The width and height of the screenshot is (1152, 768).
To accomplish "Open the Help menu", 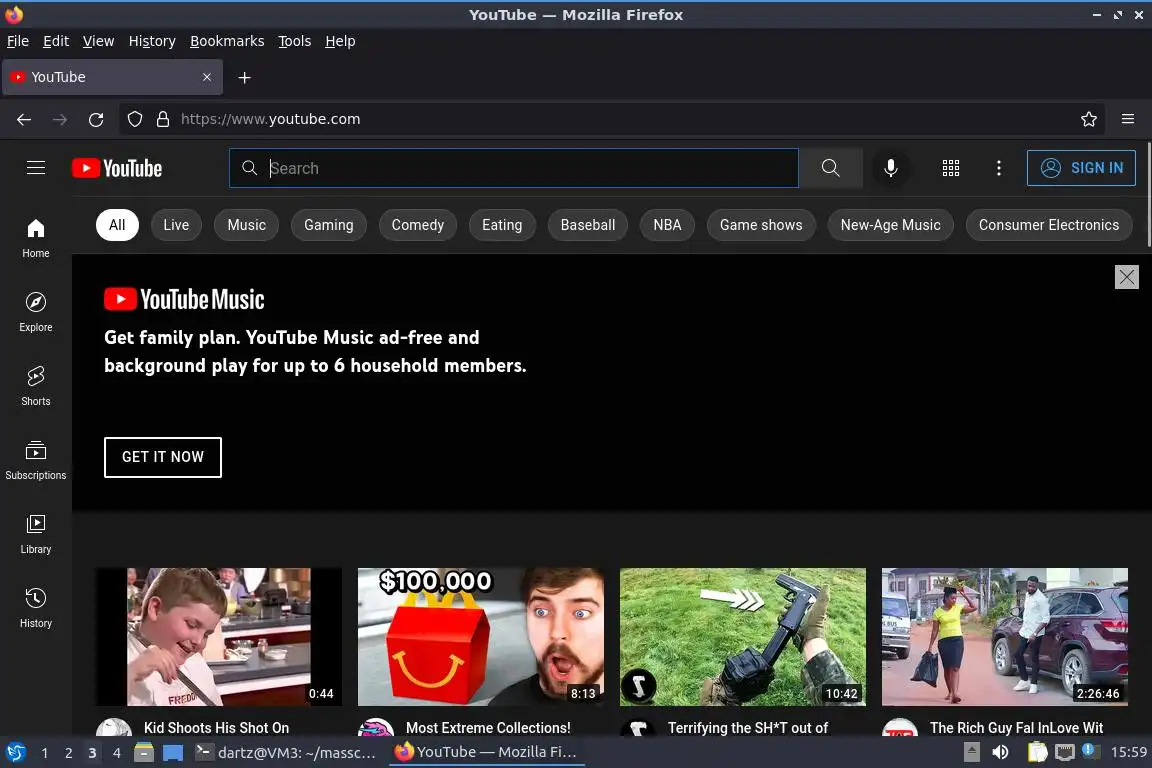I will click(340, 41).
